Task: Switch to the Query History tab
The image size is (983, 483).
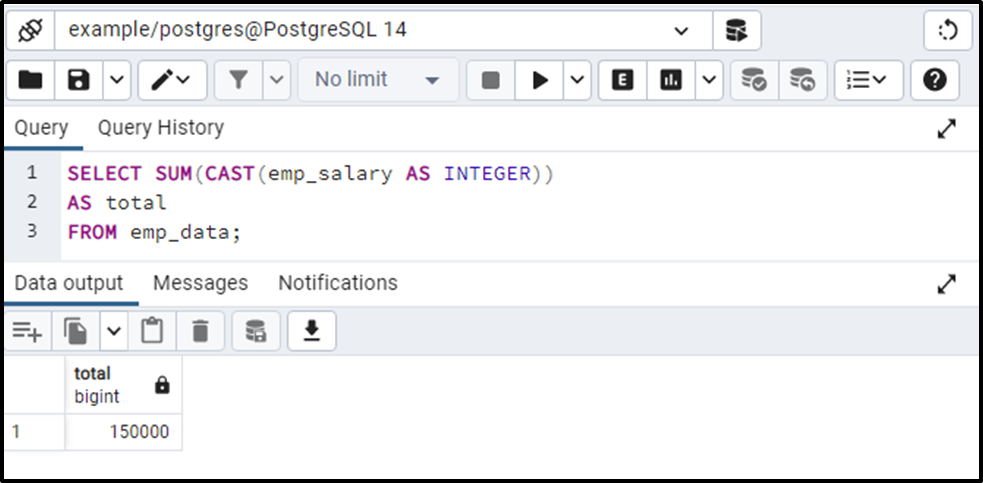Action: click(160, 128)
